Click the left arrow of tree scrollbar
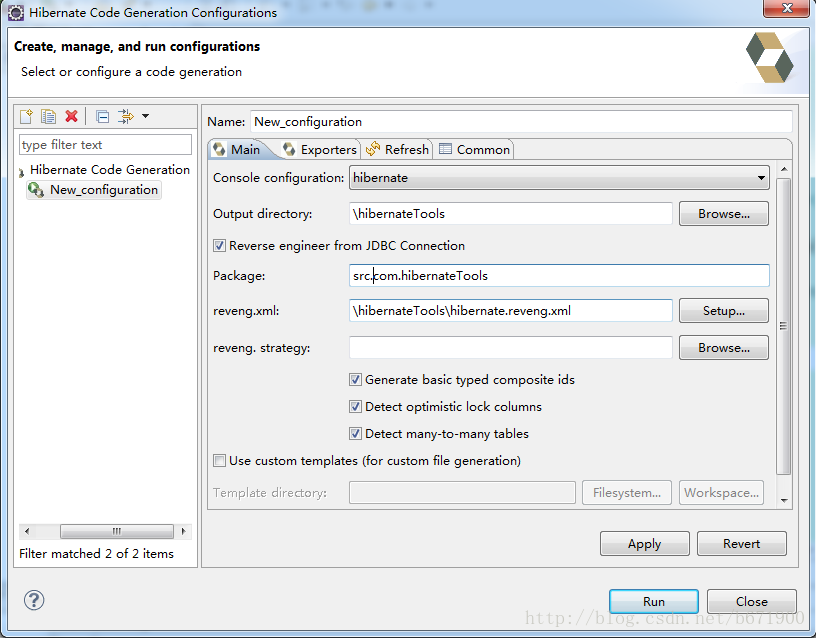The image size is (816, 638). (27, 531)
